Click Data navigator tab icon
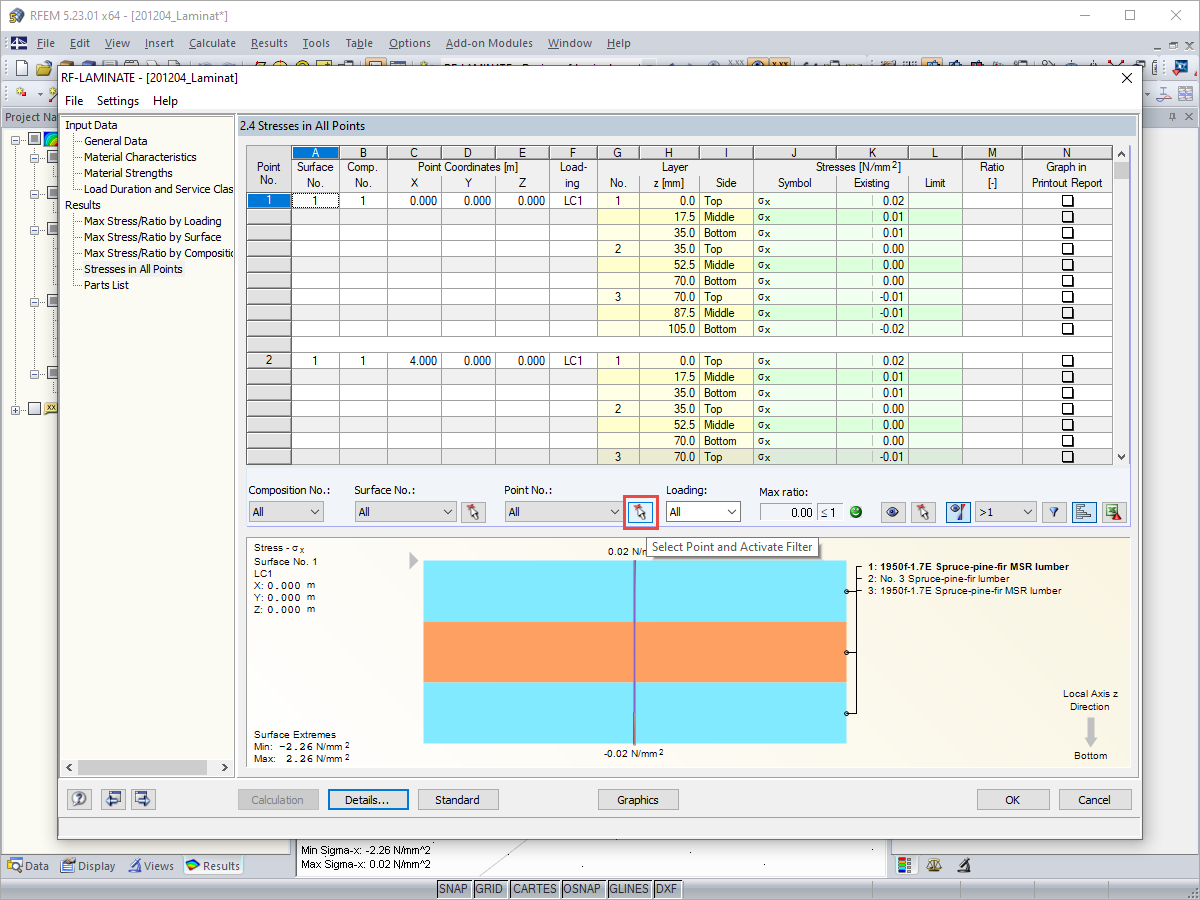Viewport: 1200px width, 900px height. [x=16, y=866]
